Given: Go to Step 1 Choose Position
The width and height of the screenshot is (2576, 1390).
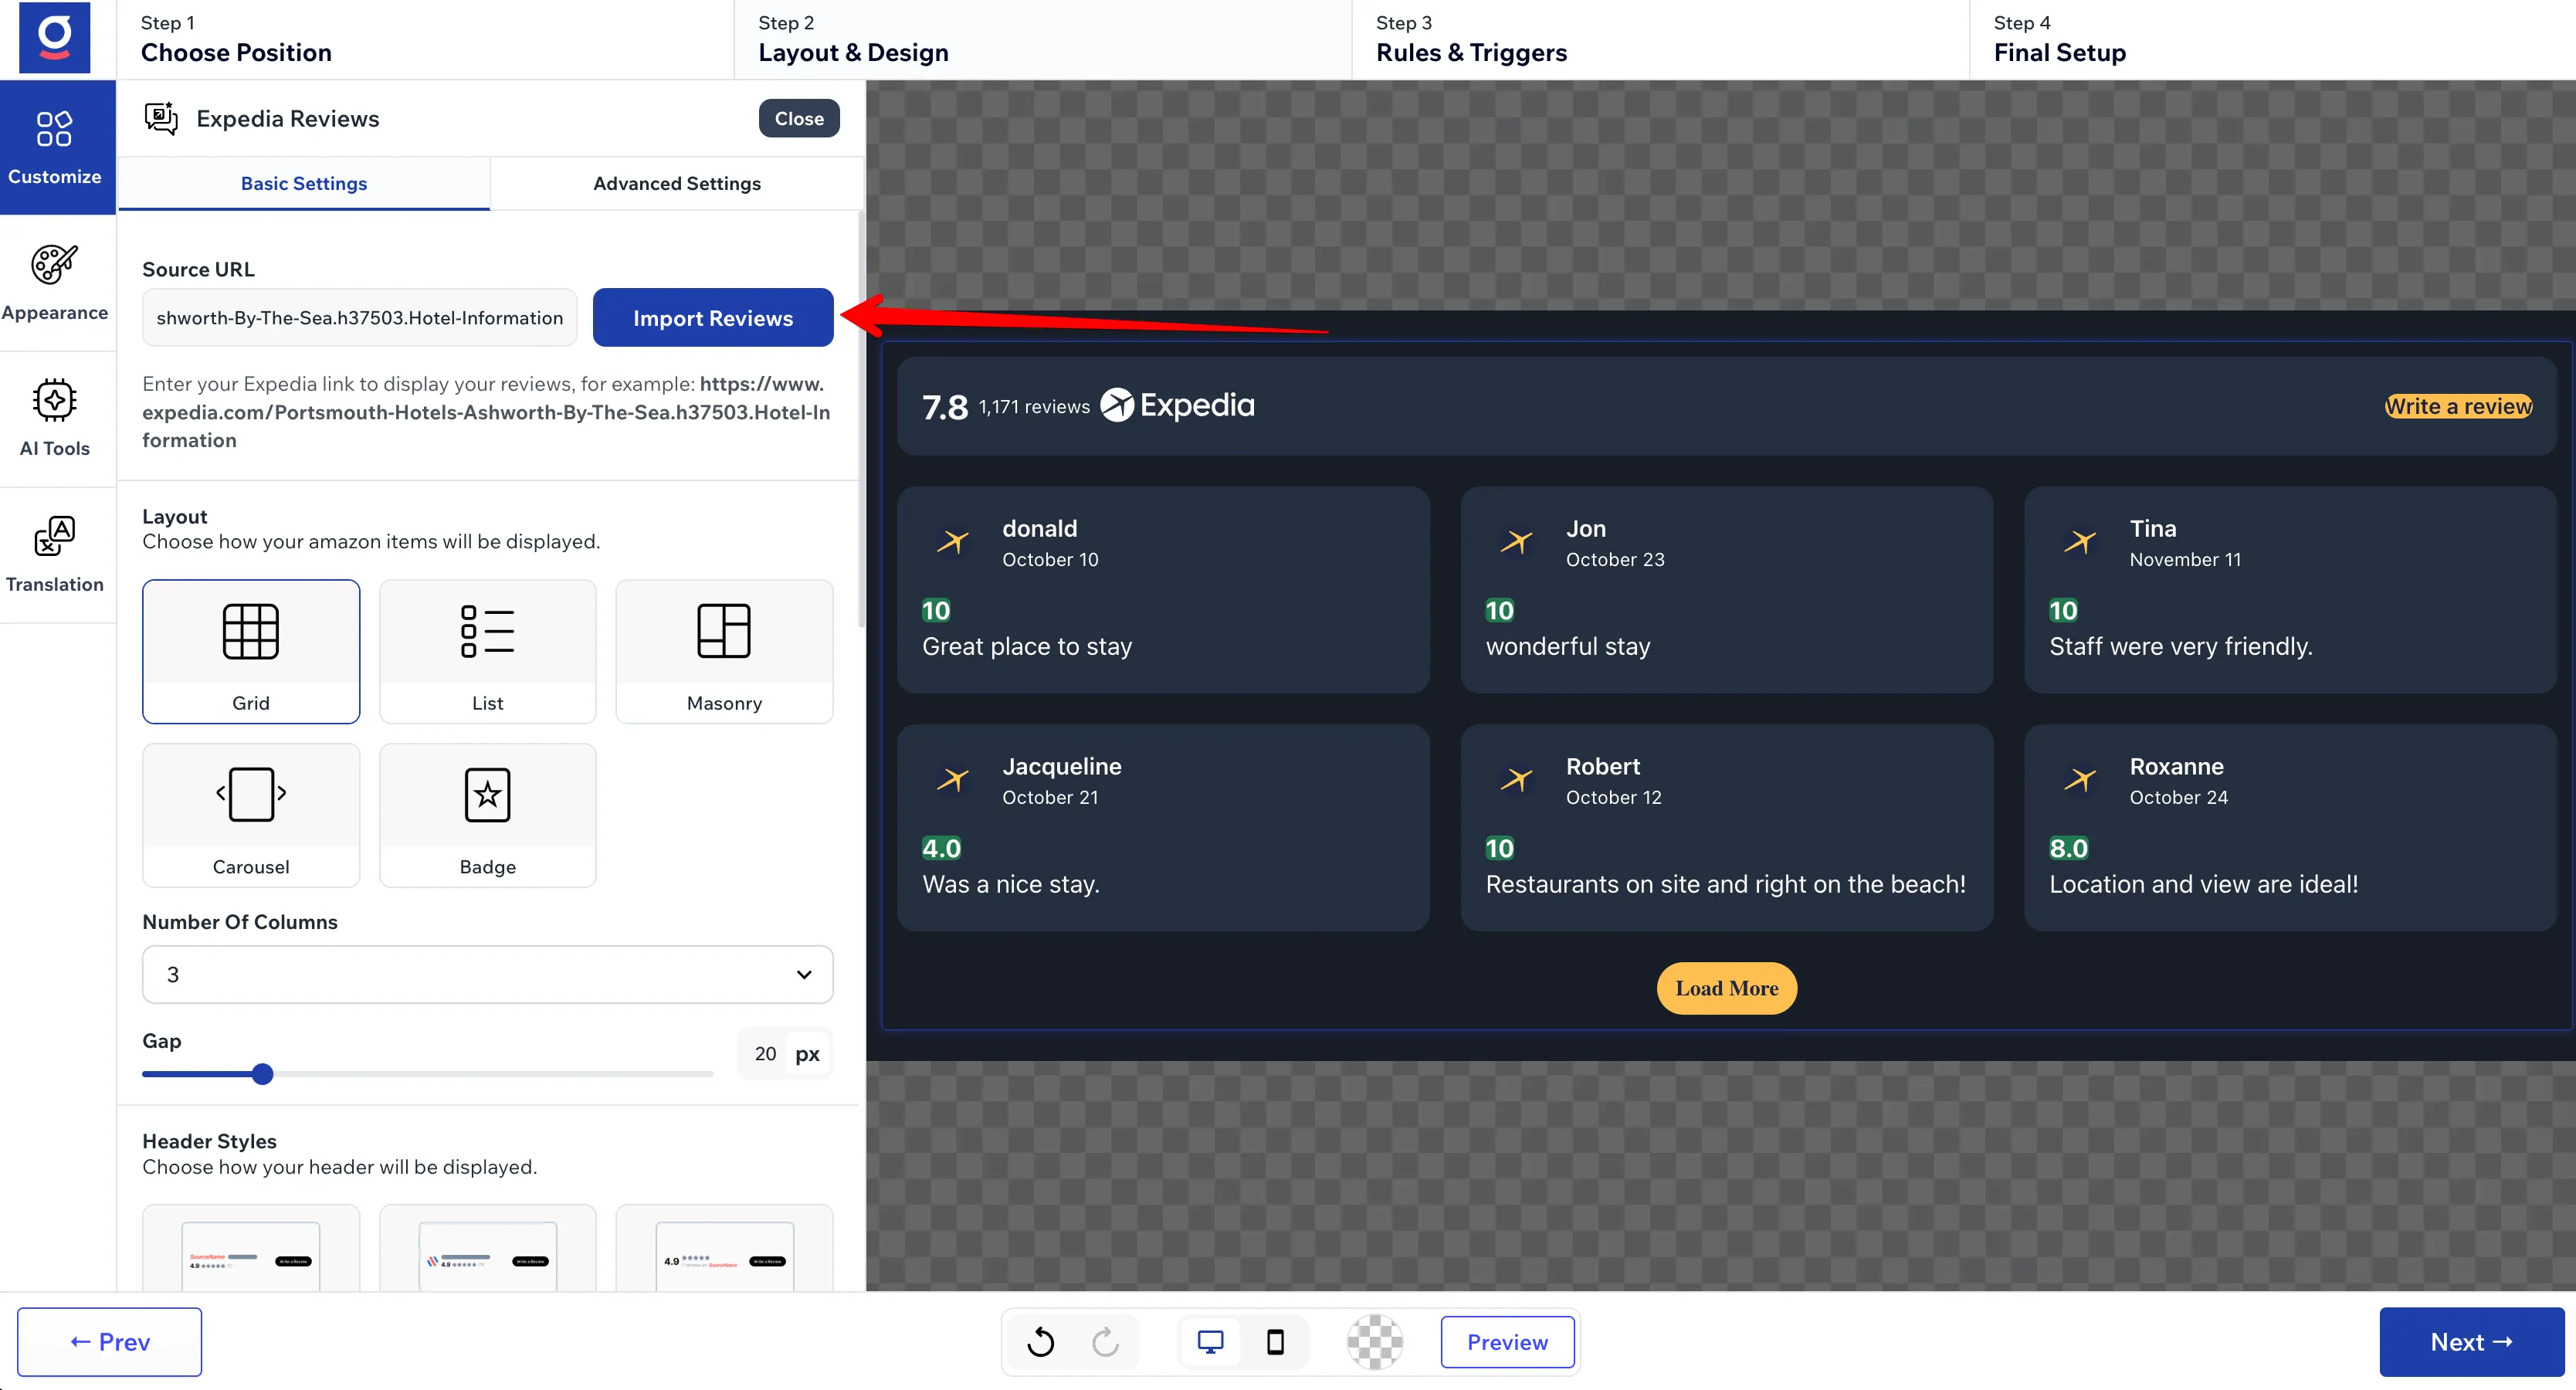Looking at the screenshot, I should coord(425,39).
